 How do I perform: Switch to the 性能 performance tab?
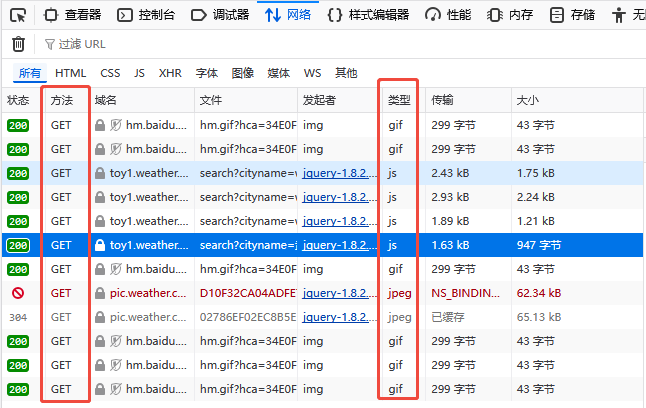(x=448, y=15)
